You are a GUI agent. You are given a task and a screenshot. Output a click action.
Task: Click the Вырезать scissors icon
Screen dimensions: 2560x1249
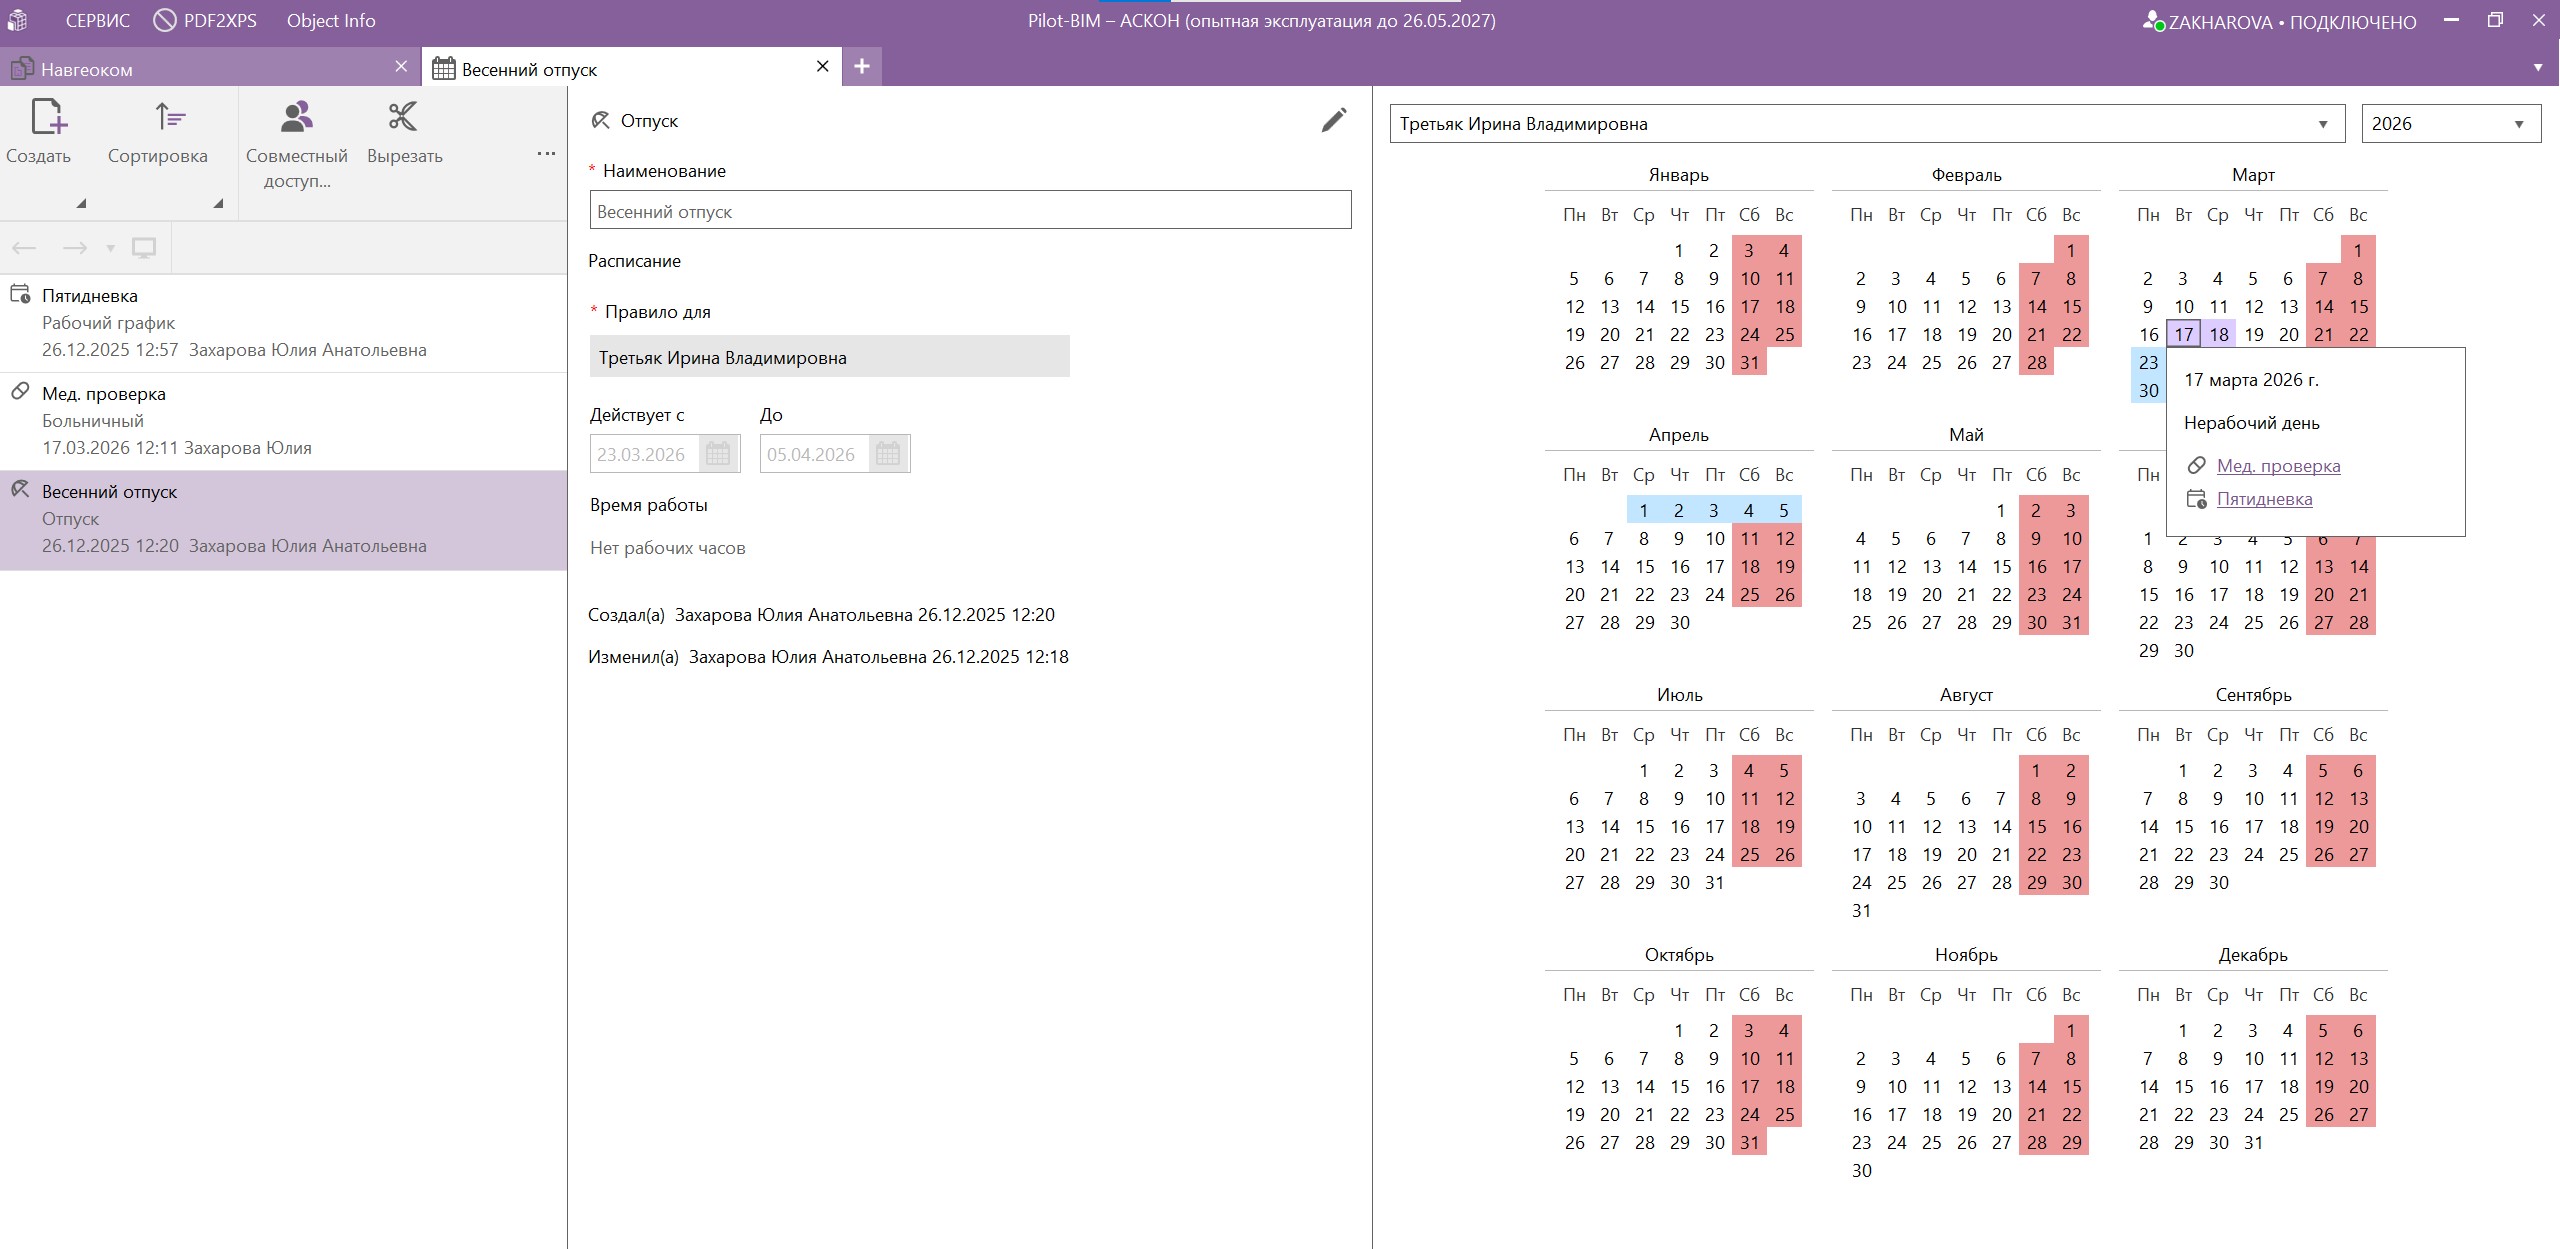tap(403, 118)
